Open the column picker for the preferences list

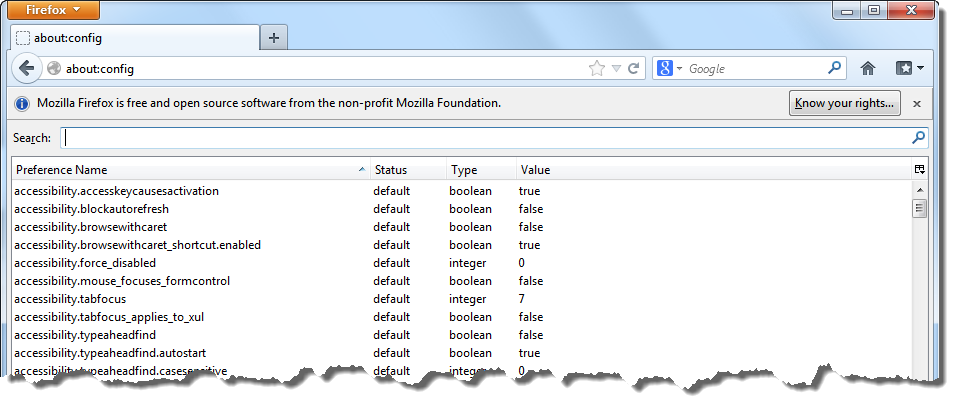(x=919, y=170)
